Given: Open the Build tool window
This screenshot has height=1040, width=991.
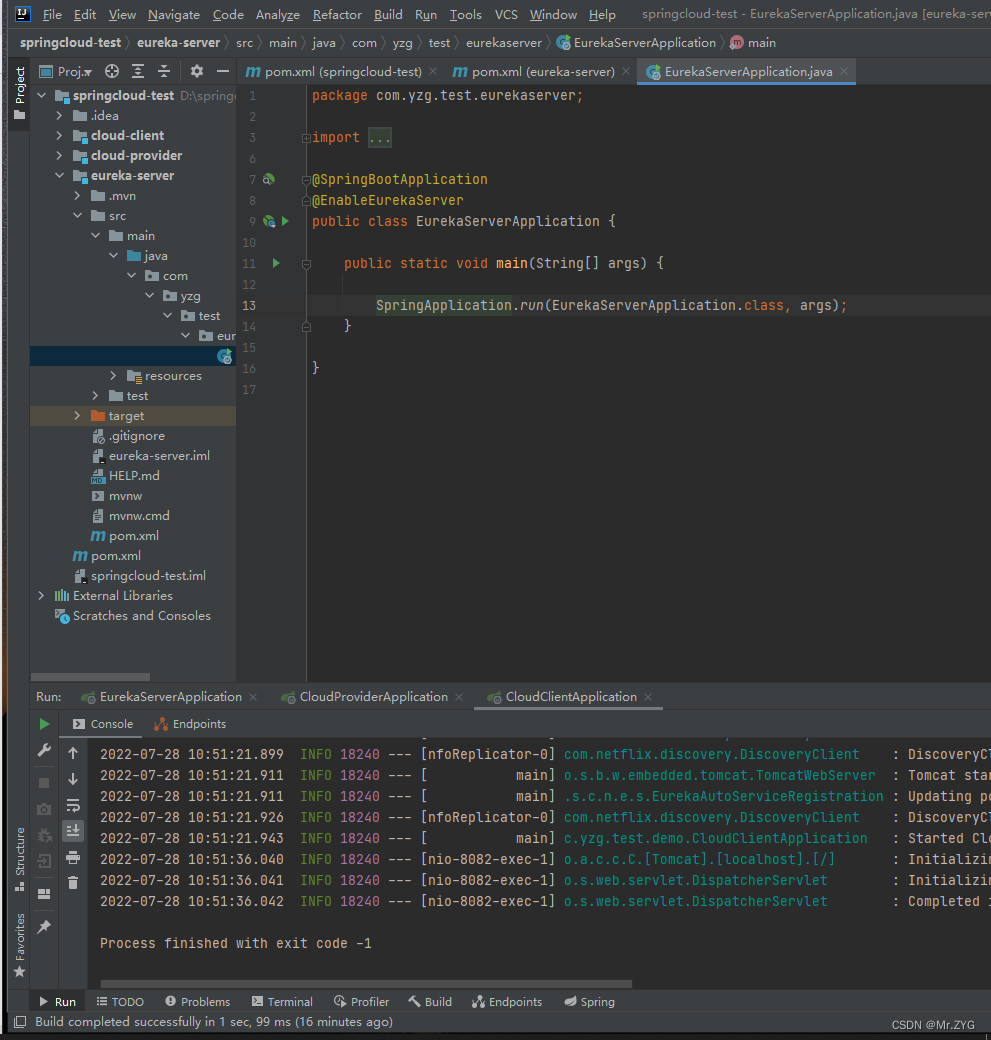Looking at the screenshot, I should [430, 1002].
